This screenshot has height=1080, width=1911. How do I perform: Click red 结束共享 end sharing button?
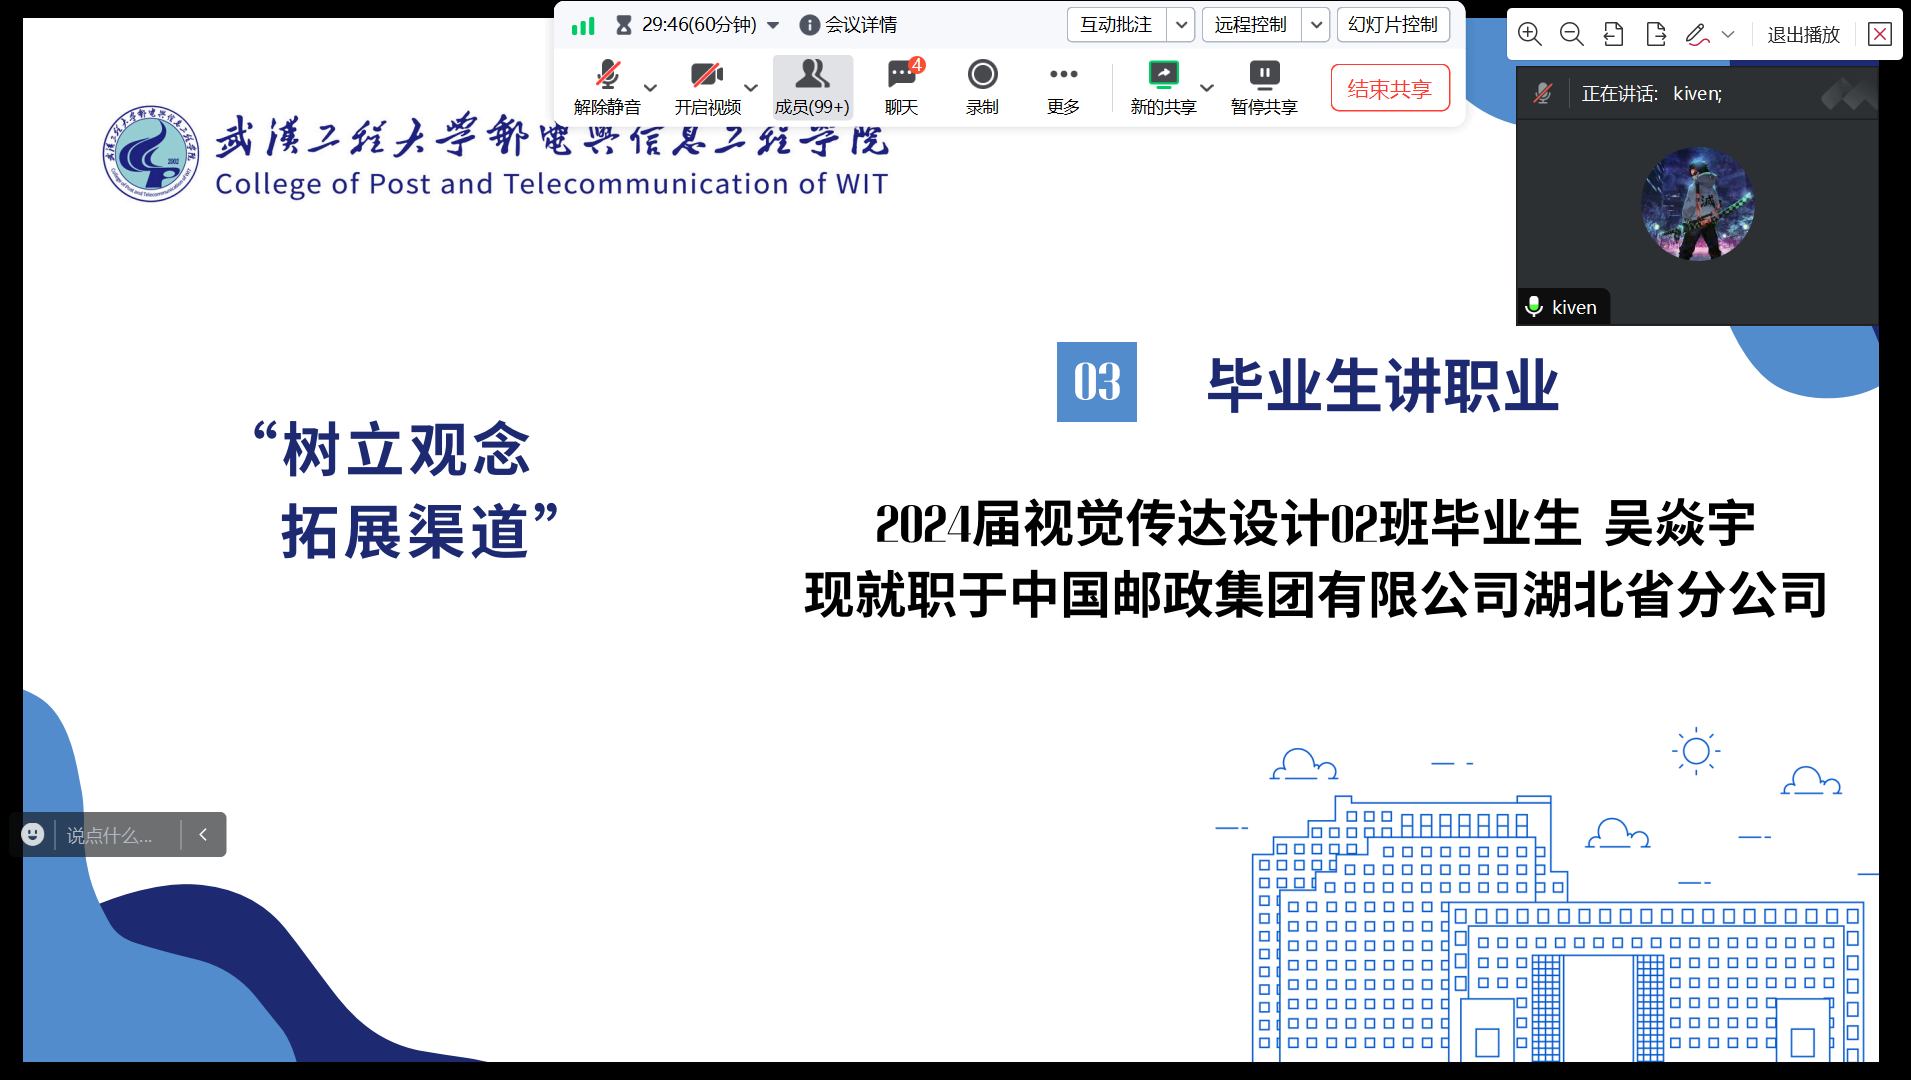[x=1389, y=88]
